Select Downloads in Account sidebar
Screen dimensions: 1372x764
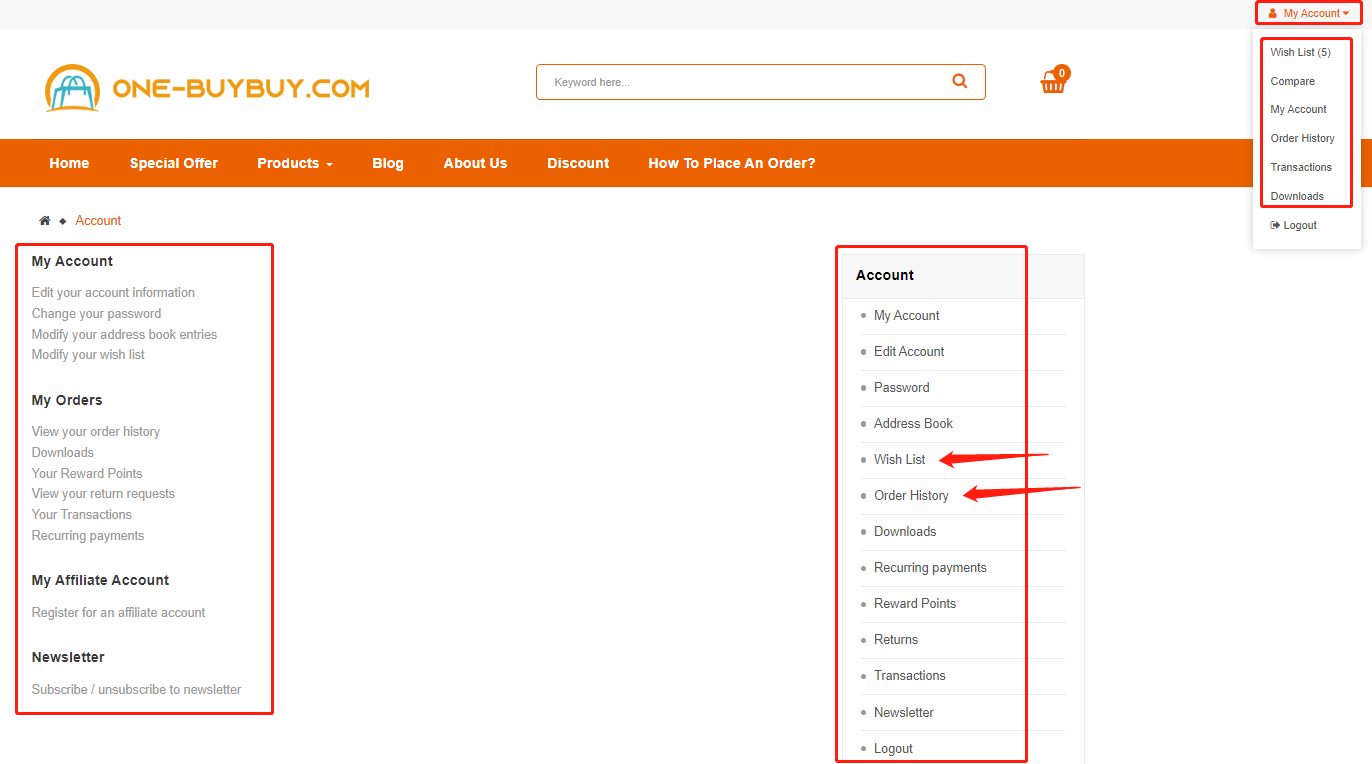click(x=905, y=532)
